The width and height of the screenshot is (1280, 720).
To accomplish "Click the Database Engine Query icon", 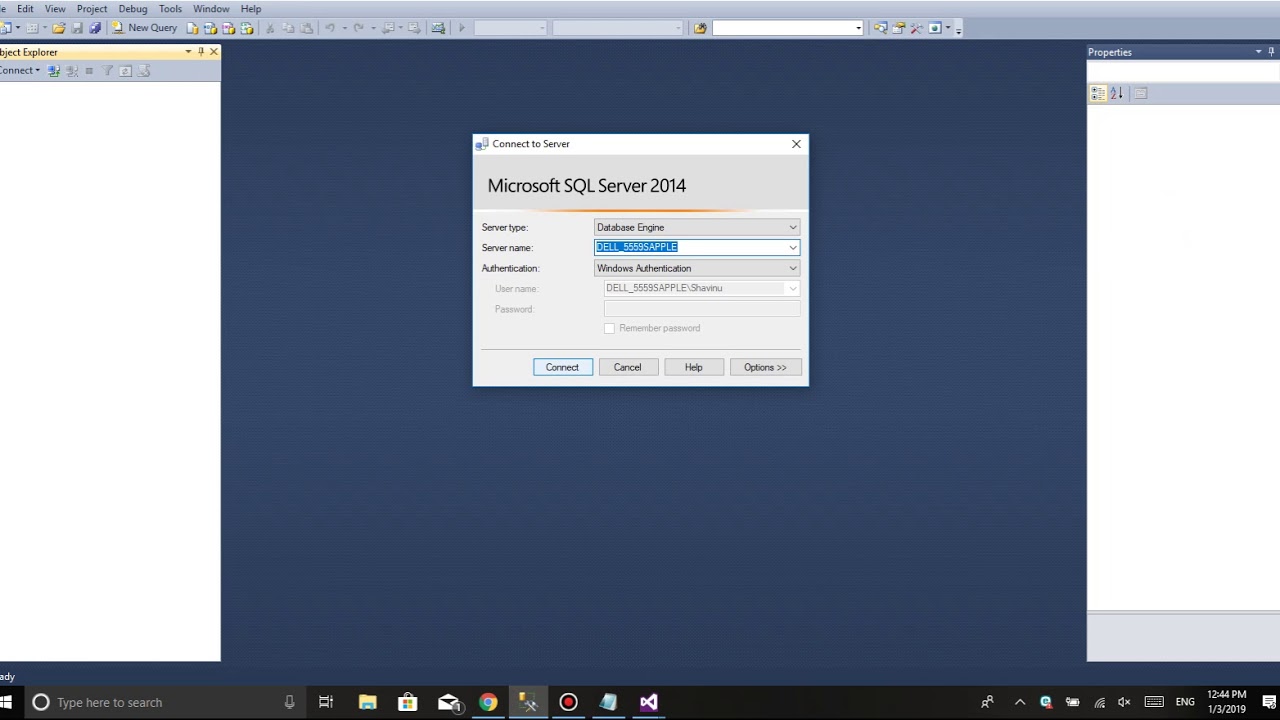I will 193,28.
